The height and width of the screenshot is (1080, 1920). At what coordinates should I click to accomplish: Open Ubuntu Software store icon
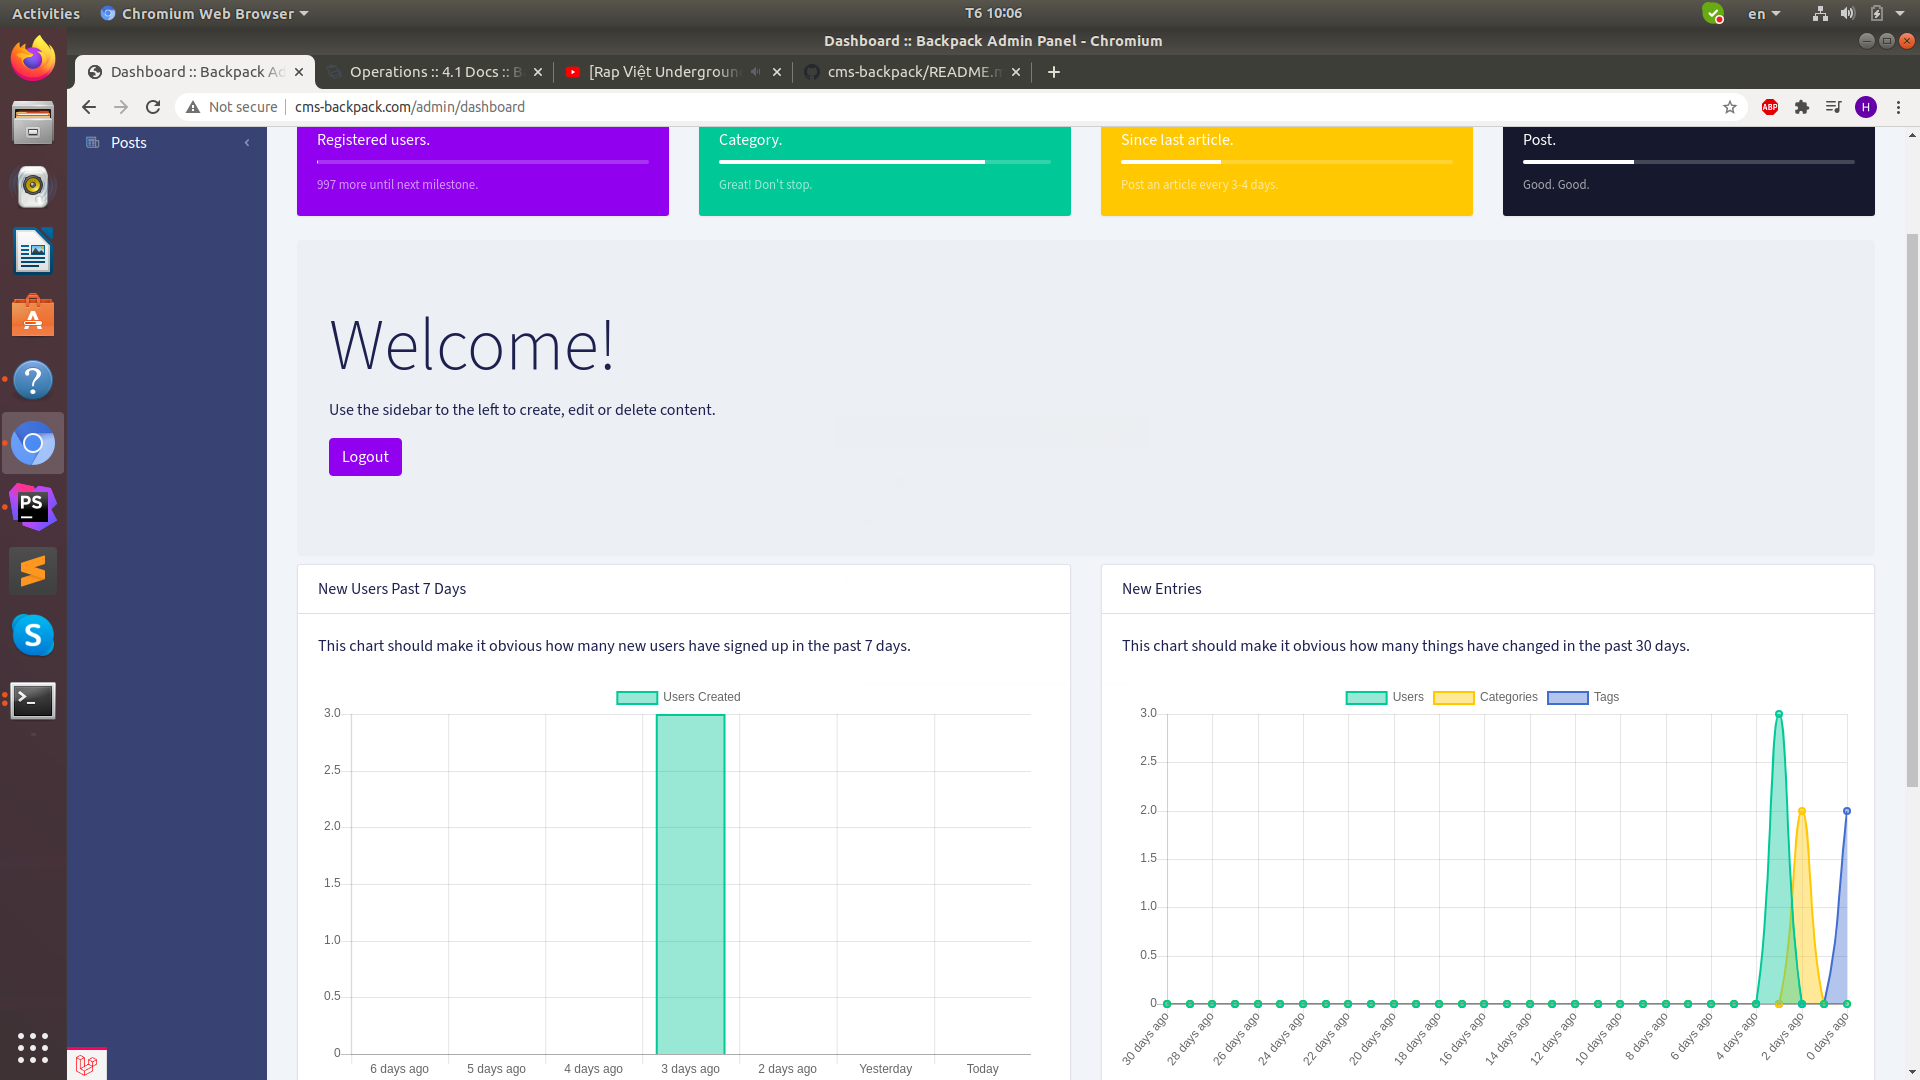(x=33, y=315)
